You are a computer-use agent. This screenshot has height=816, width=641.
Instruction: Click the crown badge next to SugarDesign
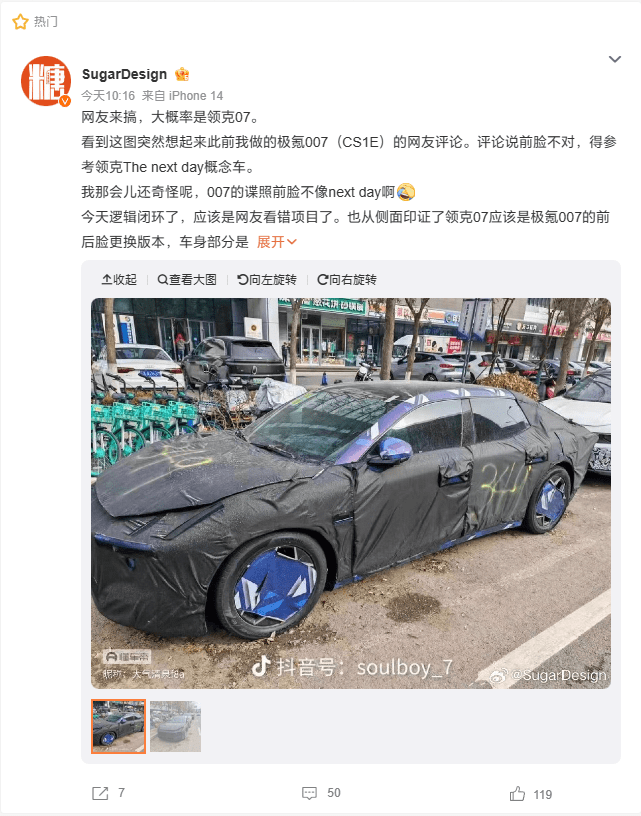182,74
